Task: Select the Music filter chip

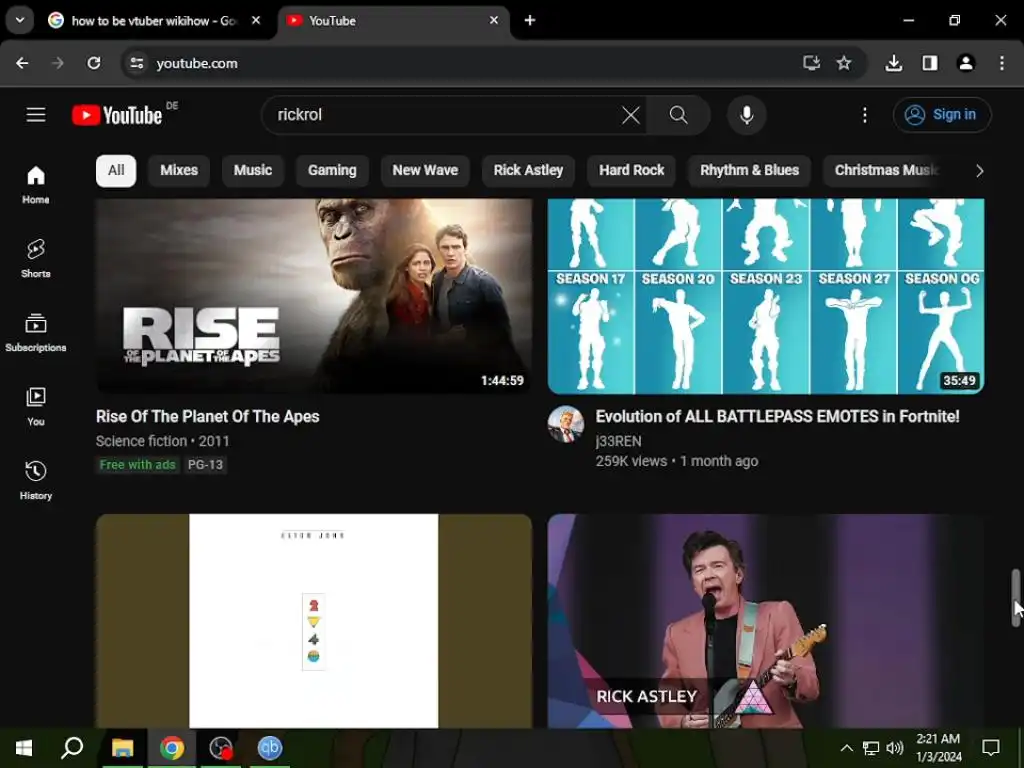Action: coord(253,170)
